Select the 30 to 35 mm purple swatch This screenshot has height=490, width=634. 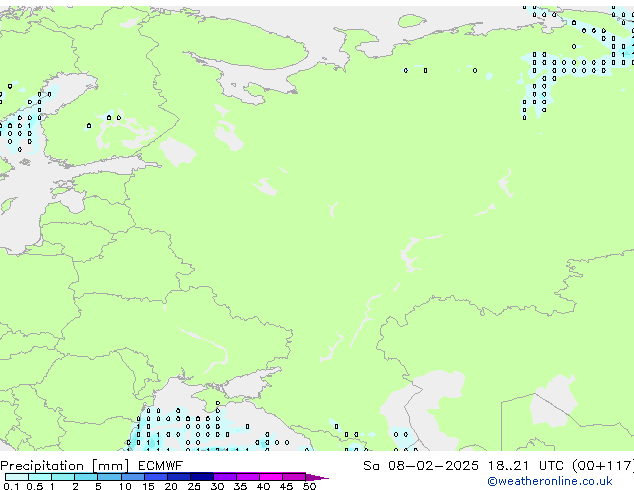pos(225,477)
